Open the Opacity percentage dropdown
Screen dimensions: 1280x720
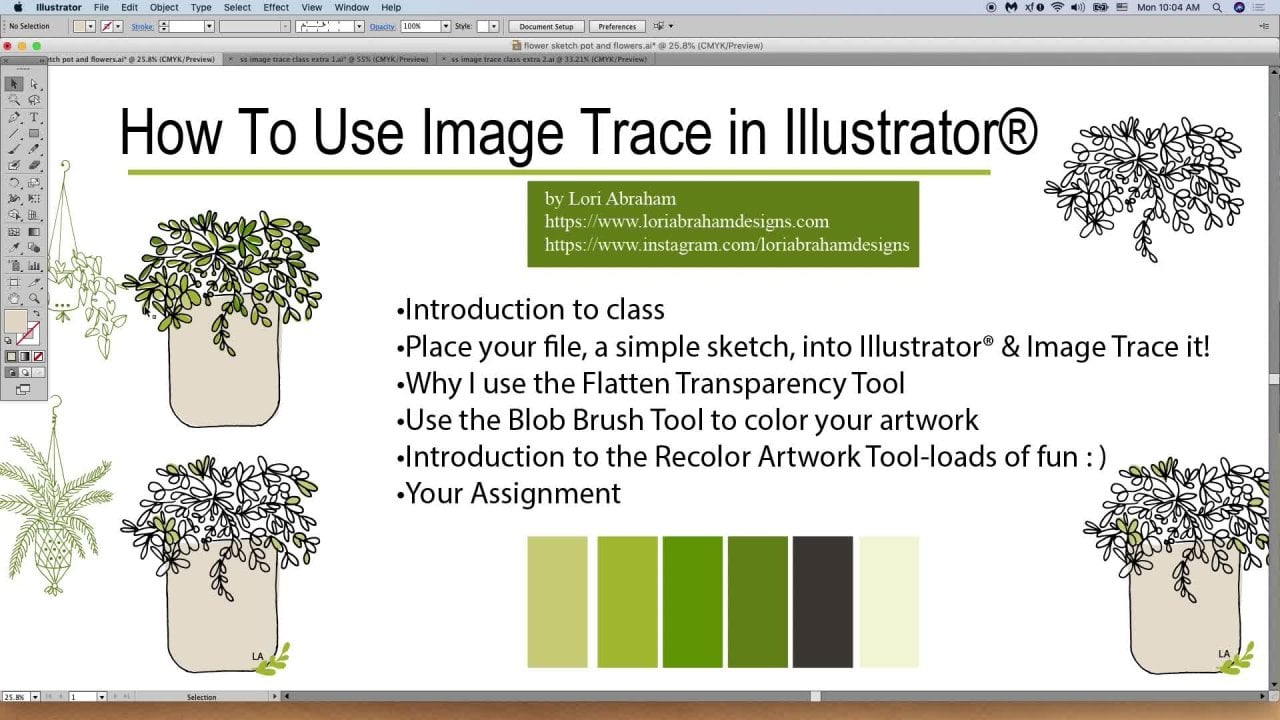point(445,26)
